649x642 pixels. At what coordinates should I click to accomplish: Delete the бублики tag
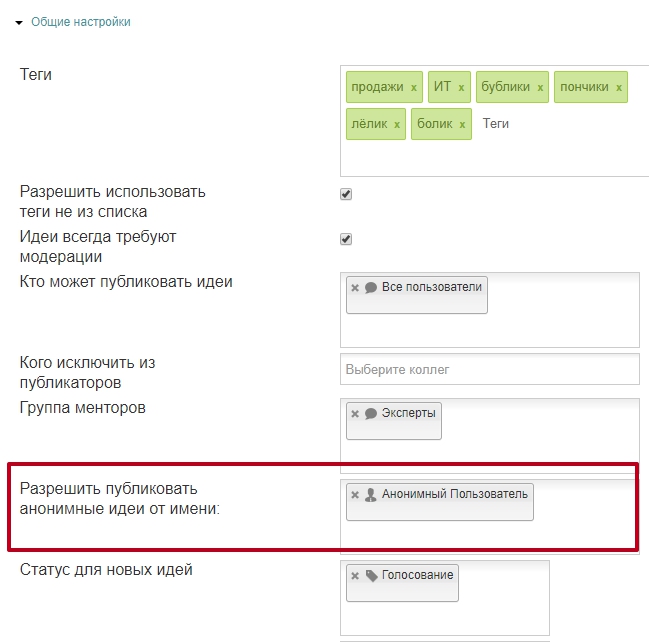(x=540, y=88)
